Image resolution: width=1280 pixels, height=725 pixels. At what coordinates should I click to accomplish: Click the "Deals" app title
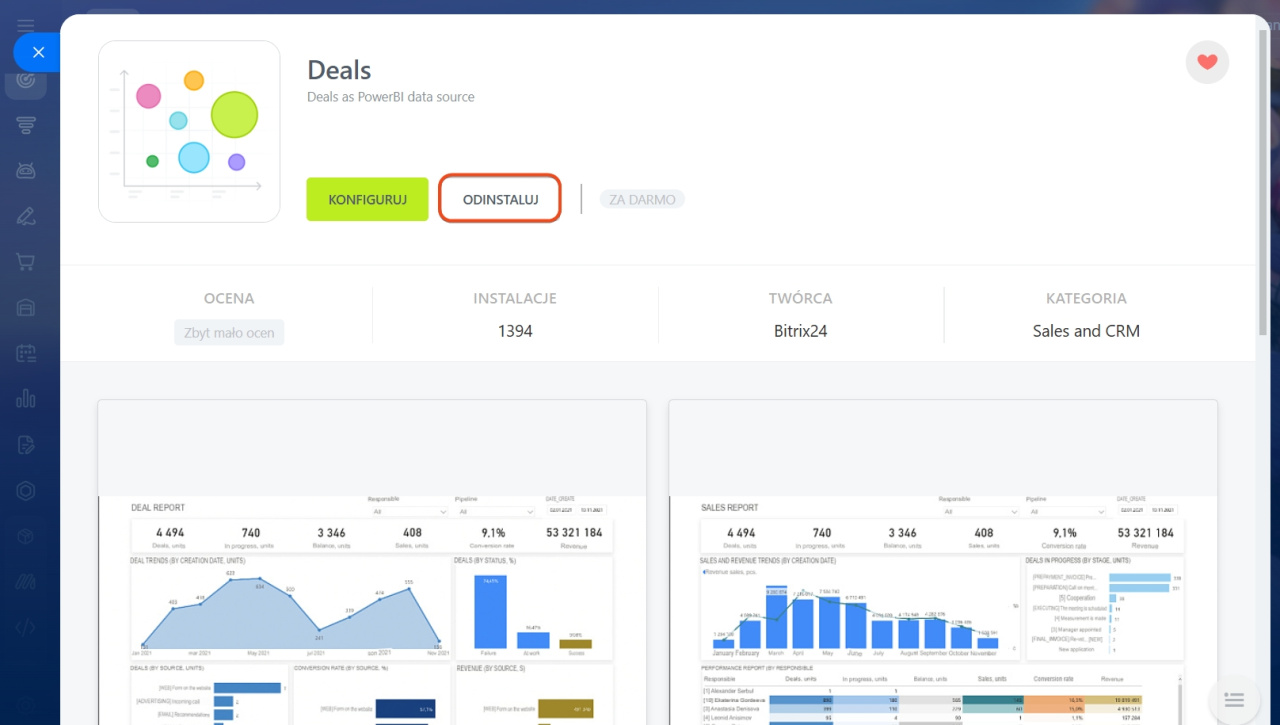tap(339, 70)
